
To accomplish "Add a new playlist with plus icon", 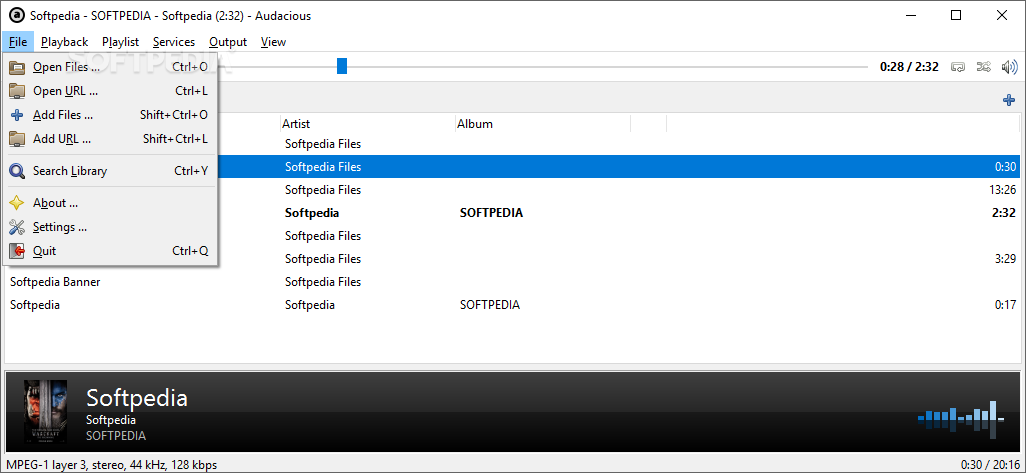I will point(1009,100).
